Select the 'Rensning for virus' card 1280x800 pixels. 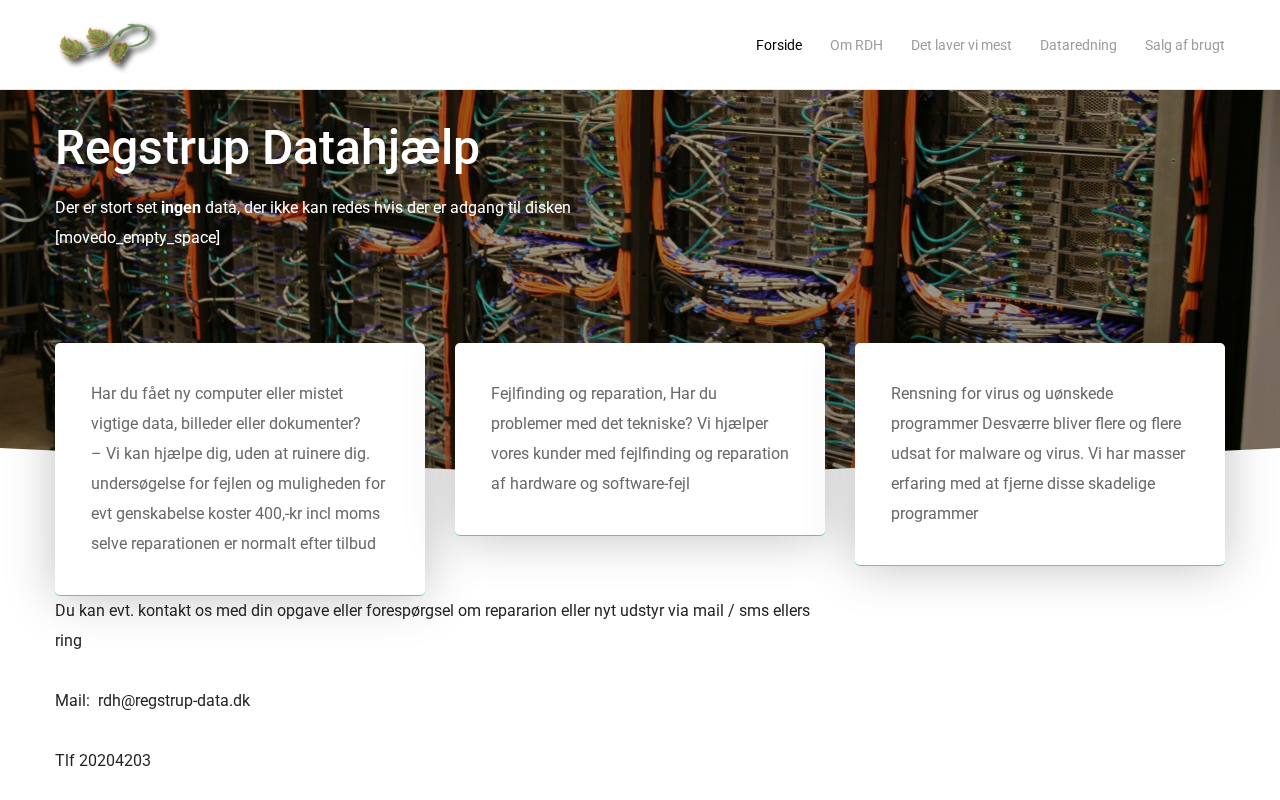pos(1040,454)
